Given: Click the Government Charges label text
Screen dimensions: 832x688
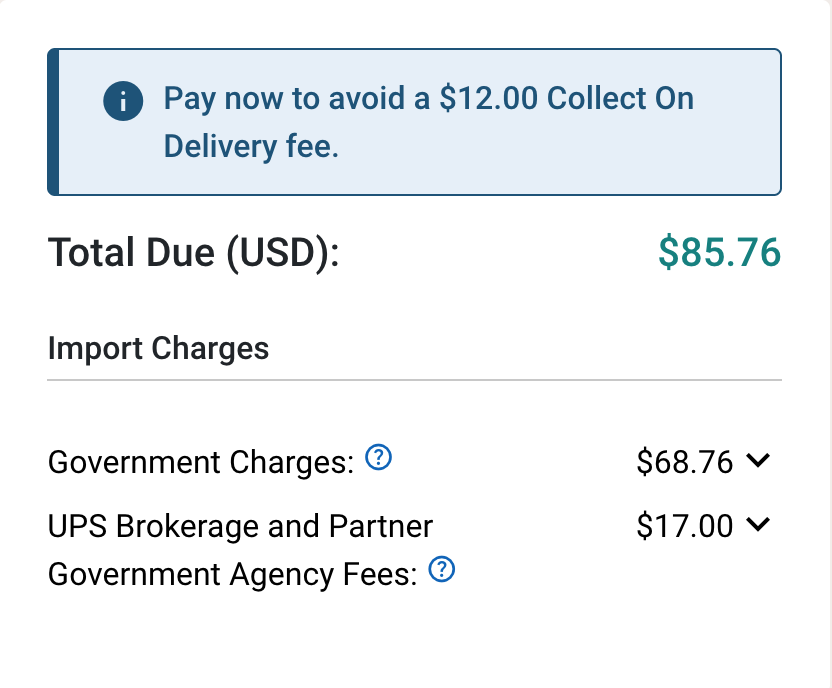Looking at the screenshot, I should point(201,463).
